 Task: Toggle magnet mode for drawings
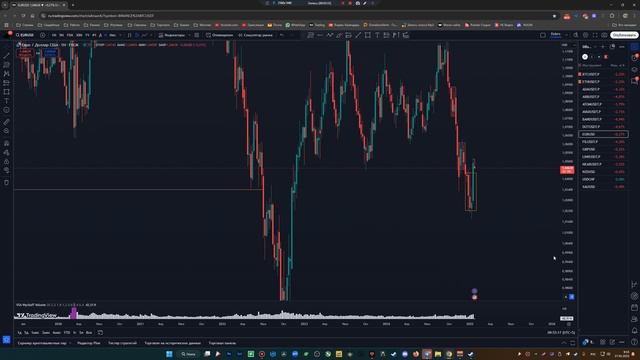click(7, 143)
